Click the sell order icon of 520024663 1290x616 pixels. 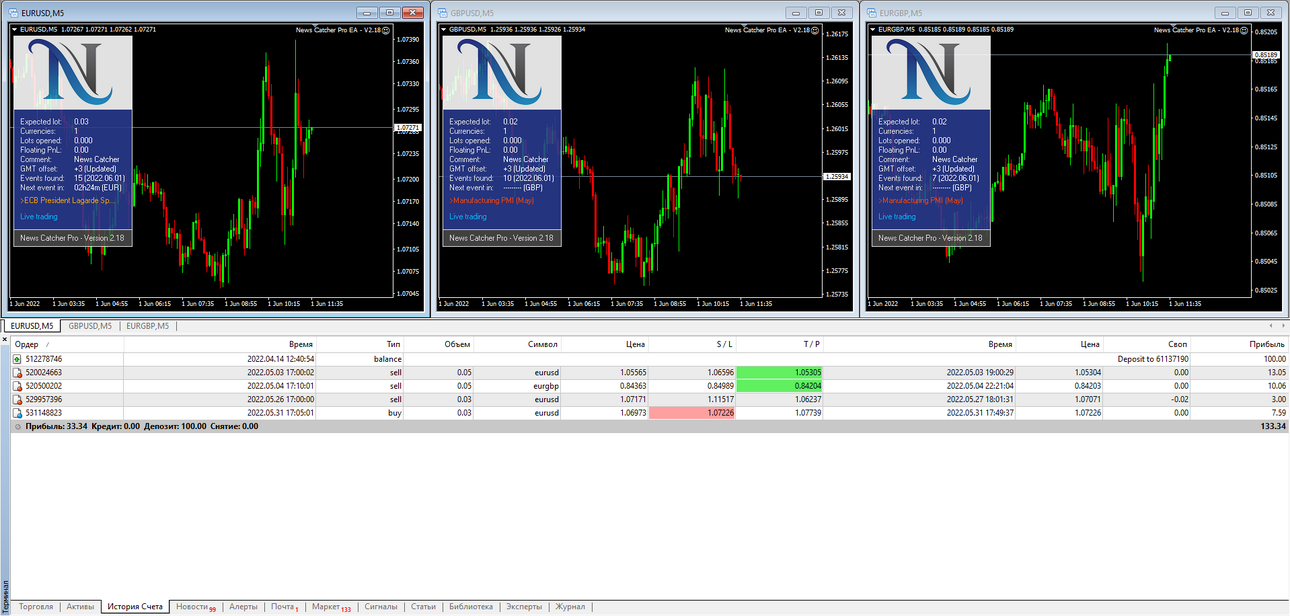[x=17, y=372]
